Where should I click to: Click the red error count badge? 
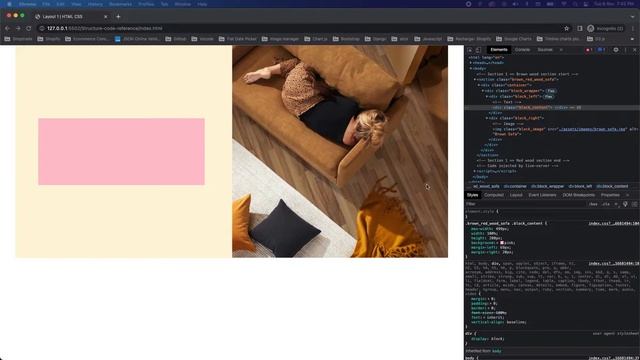point(589,50)
